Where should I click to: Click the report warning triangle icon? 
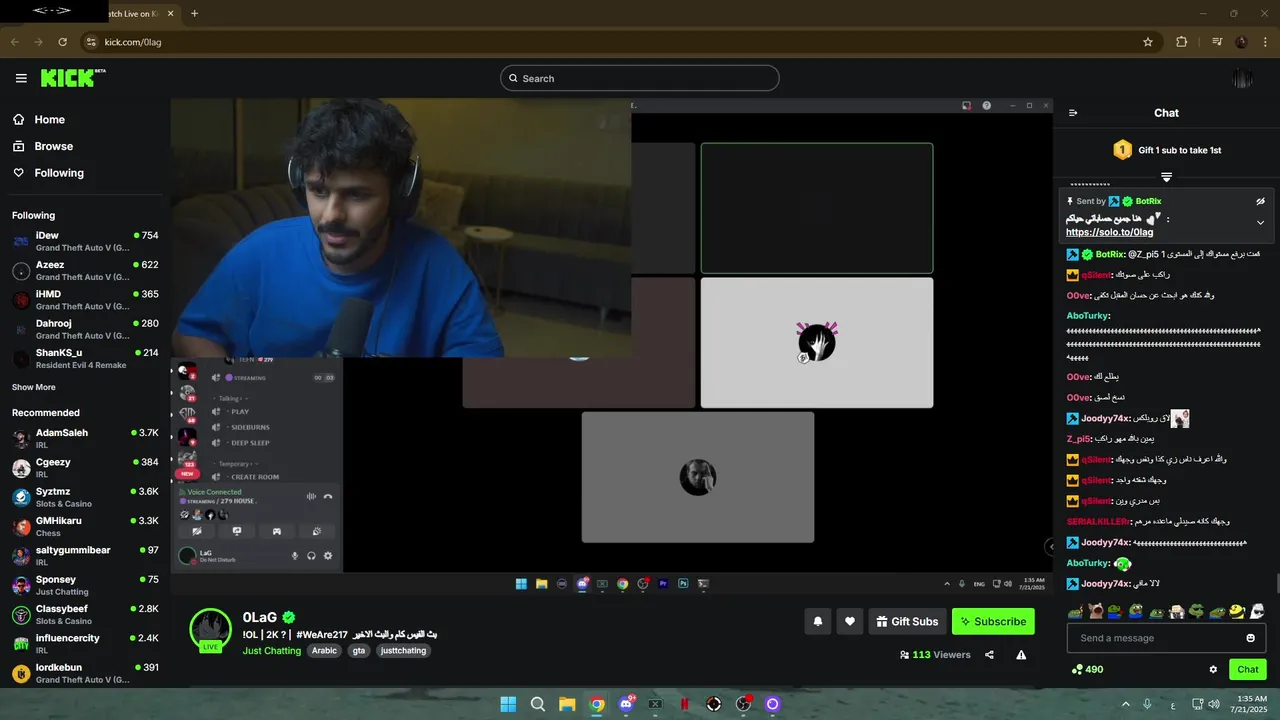point(1021,655)
